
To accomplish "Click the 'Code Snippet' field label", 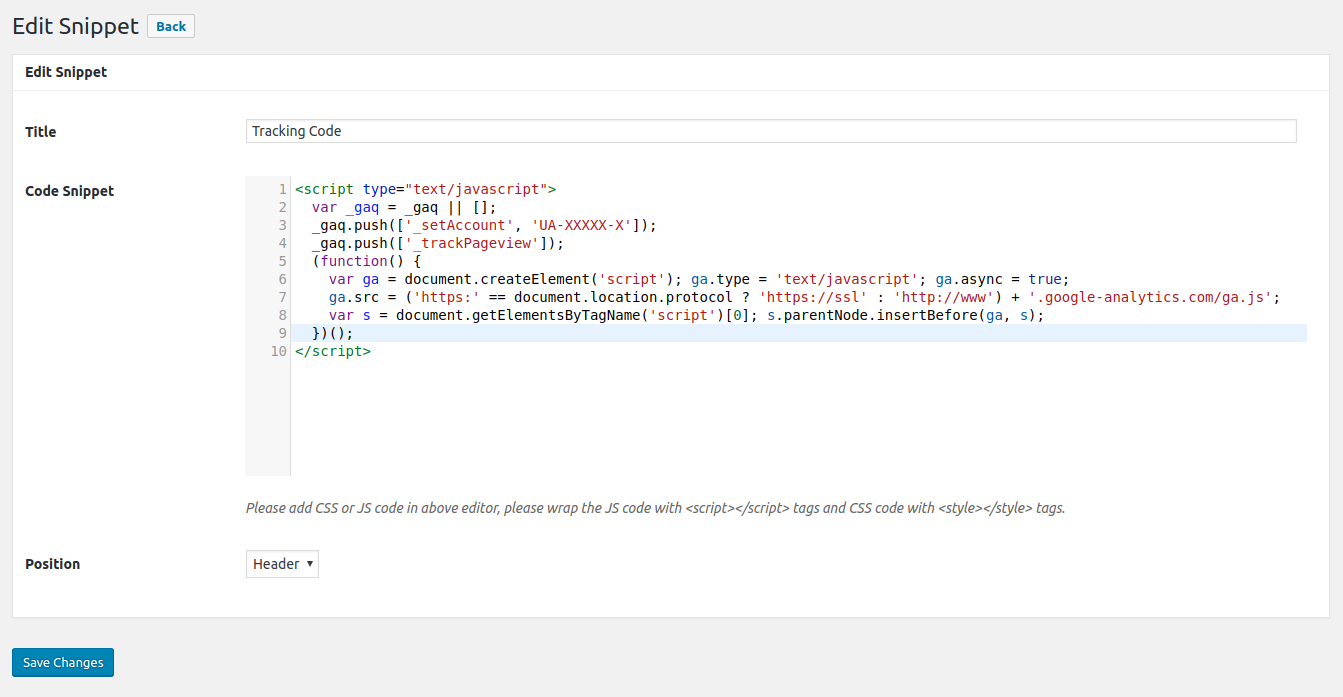I will (70, 191).
